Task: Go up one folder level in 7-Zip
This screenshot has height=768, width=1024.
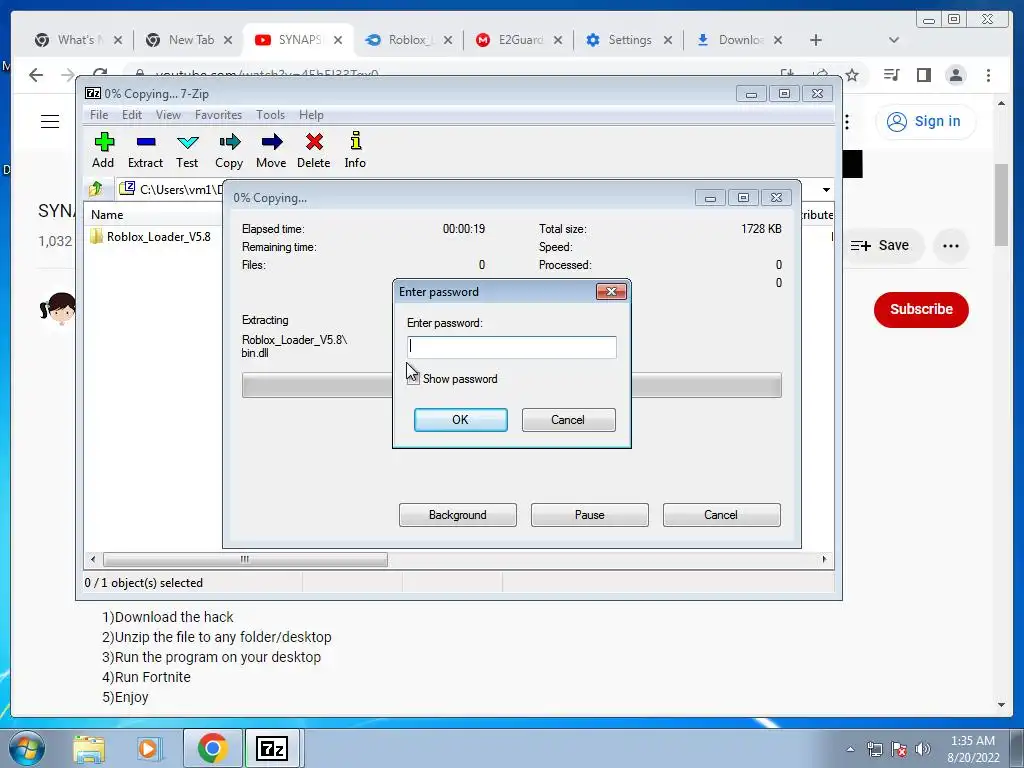Action: (96, 189)
